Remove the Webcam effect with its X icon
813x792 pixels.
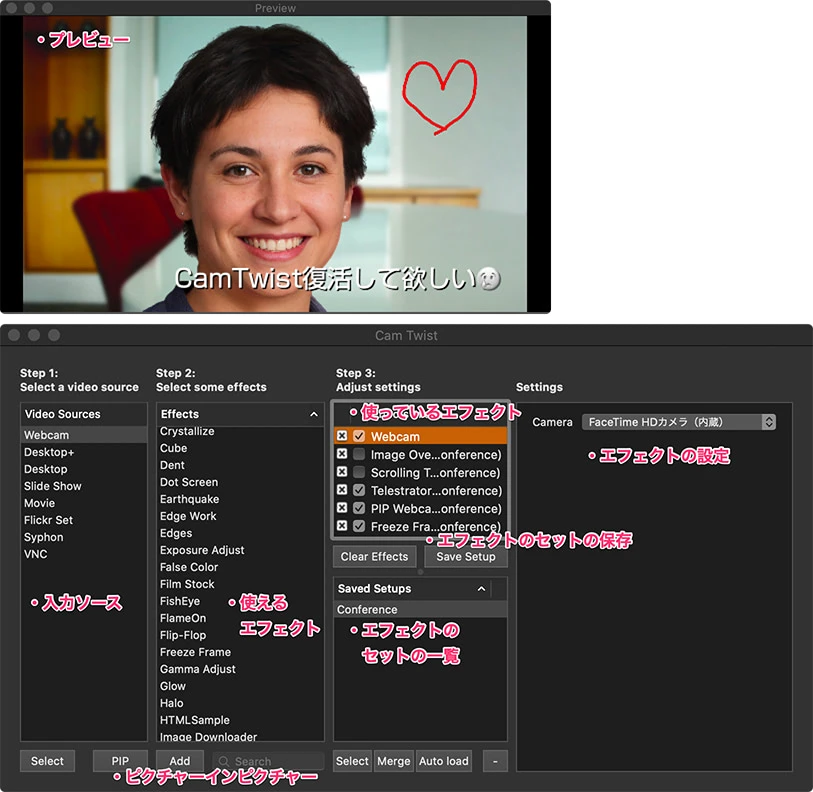[x=342, y=437]
